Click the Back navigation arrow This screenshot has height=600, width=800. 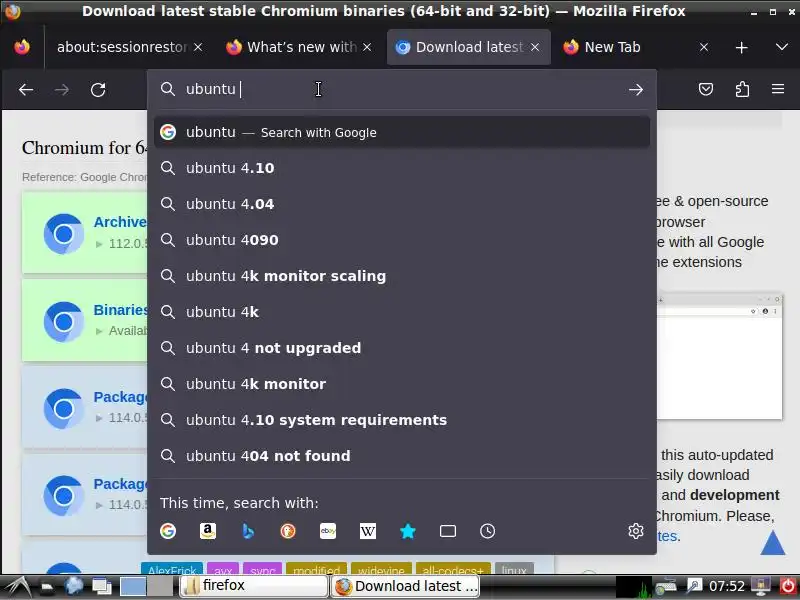26,90
